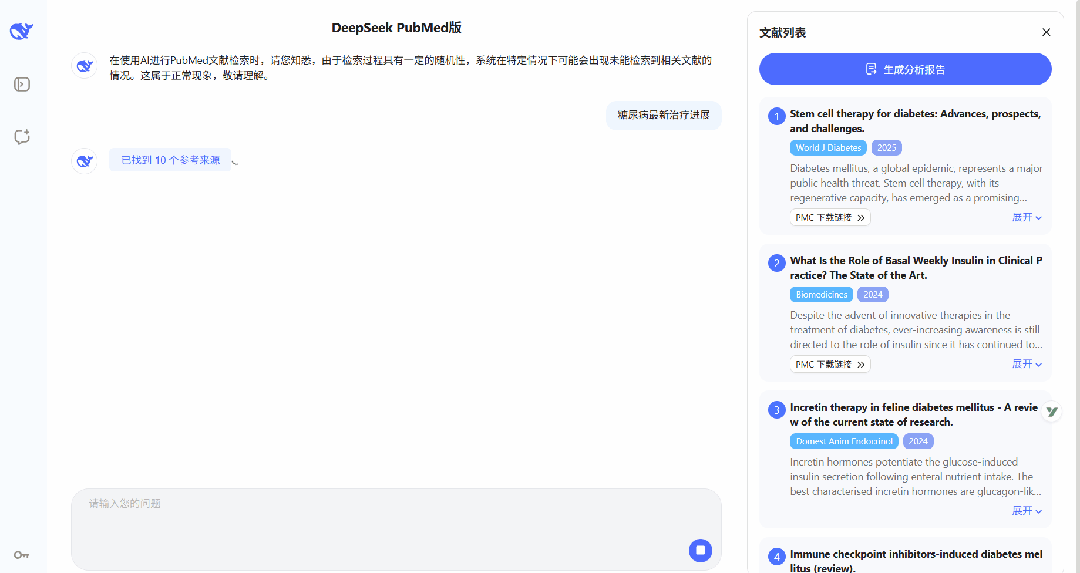Click the number 1 reference badge
The width and height of the screenshot is (1080, 573).
tap(776, 116)
